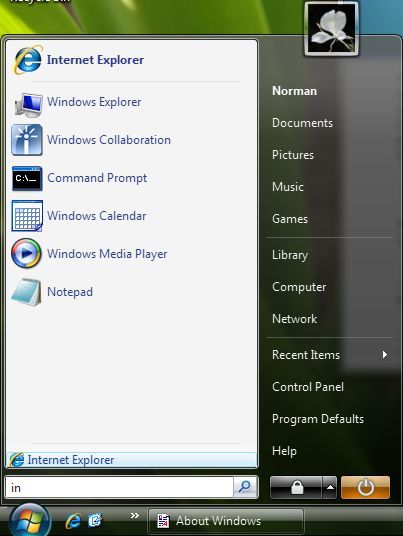
Task: Click the Windows Explorer label
Action: pos(94,102)
